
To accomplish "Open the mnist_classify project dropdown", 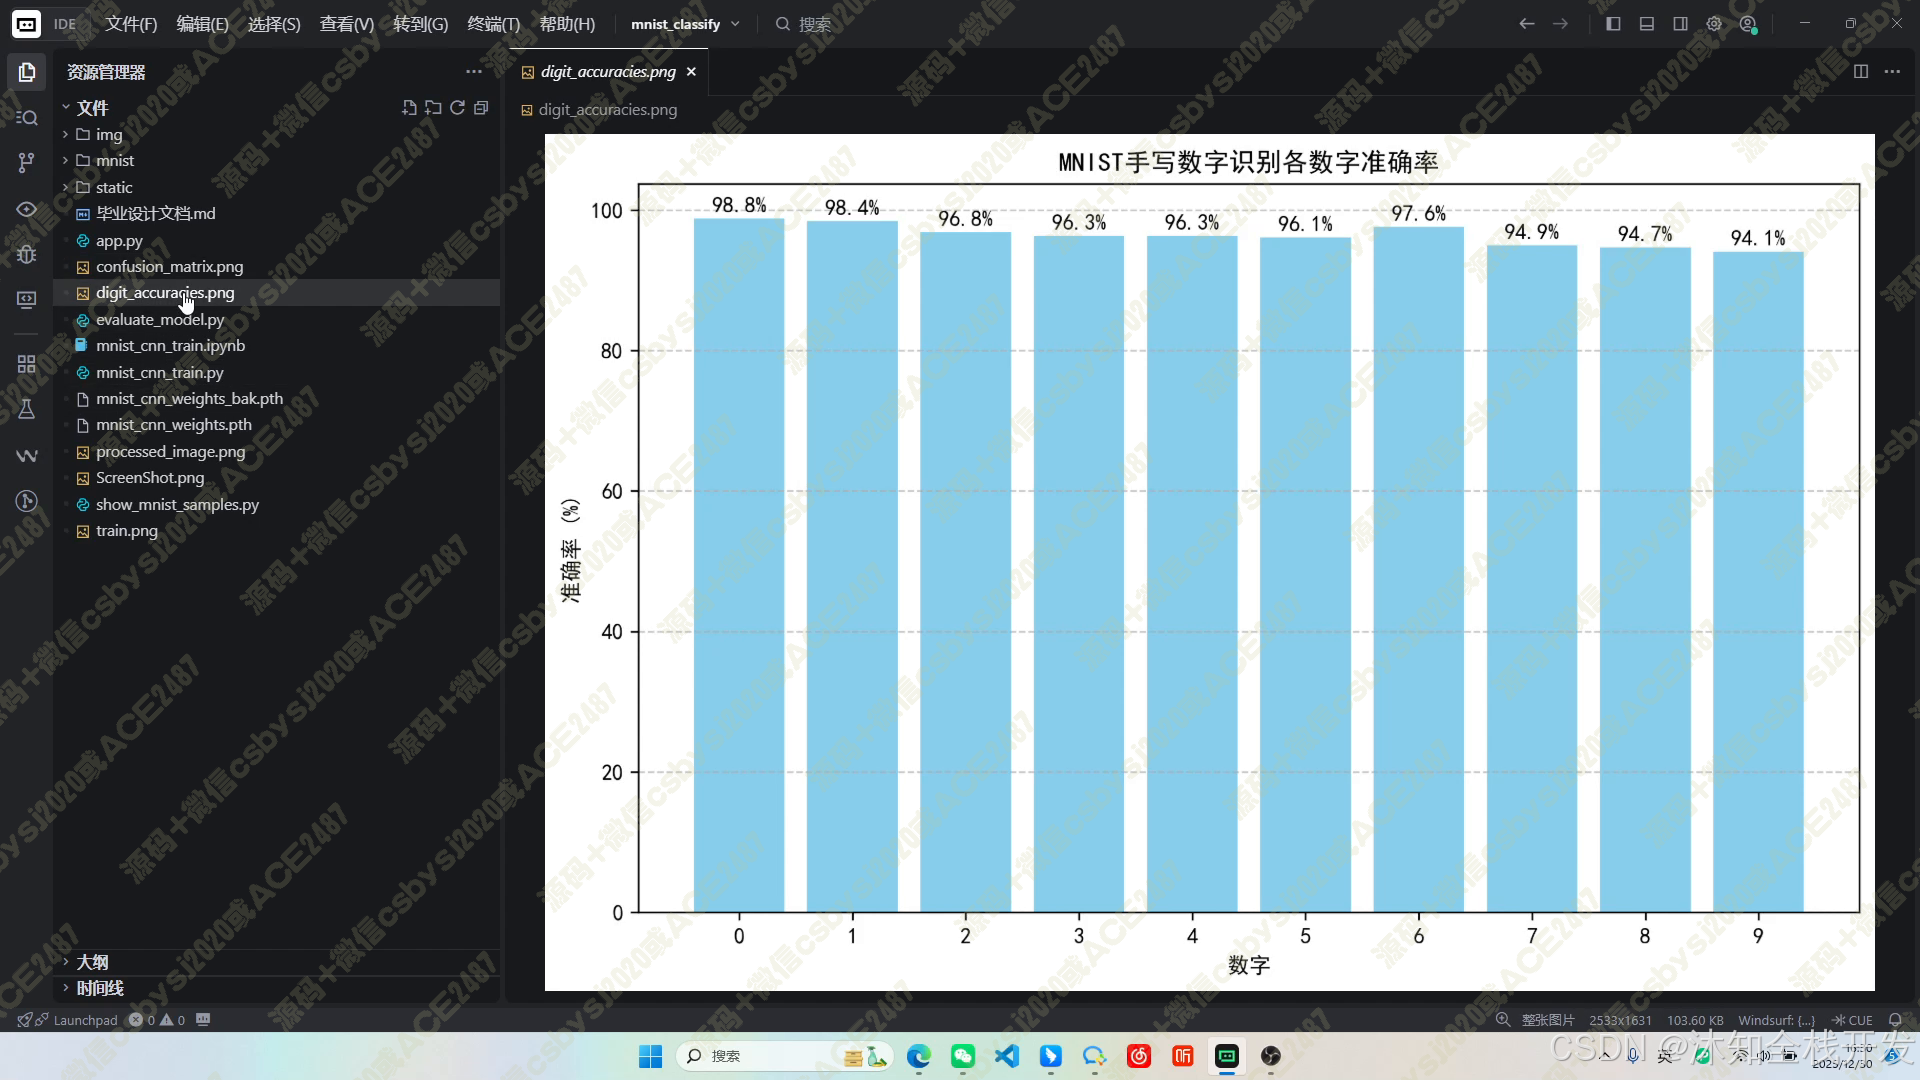I will (x=685, y=24).
